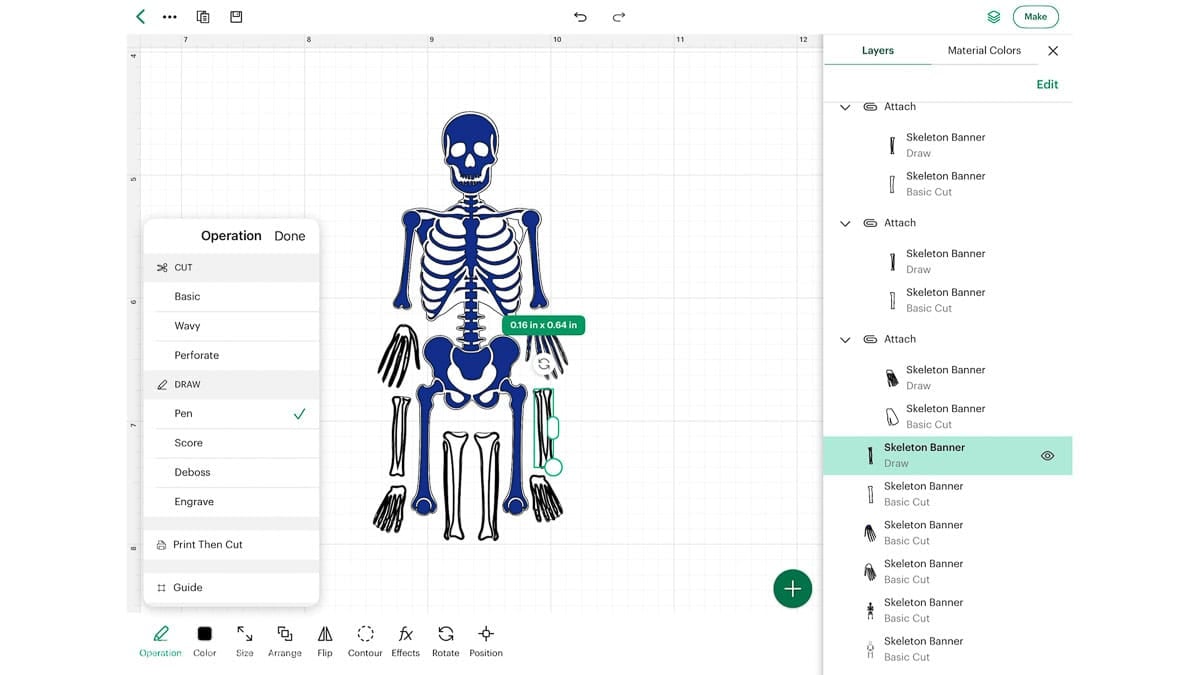Click the green circular resize handle on bone
Image resolution: width=1200 pixels, height=675 pixels.
[x=553, y=467]
